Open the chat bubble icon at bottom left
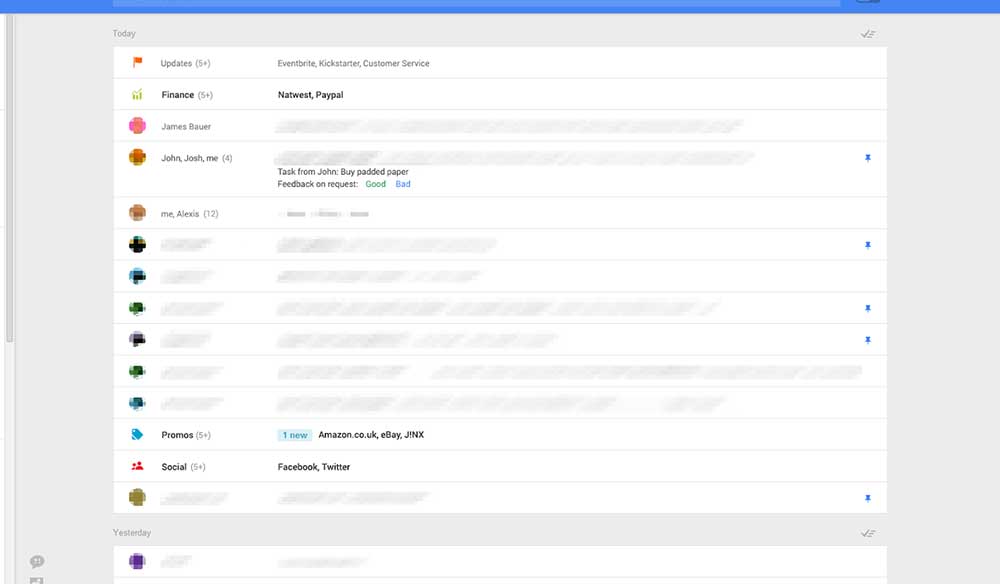The image size is (1000, 584). 37,562
